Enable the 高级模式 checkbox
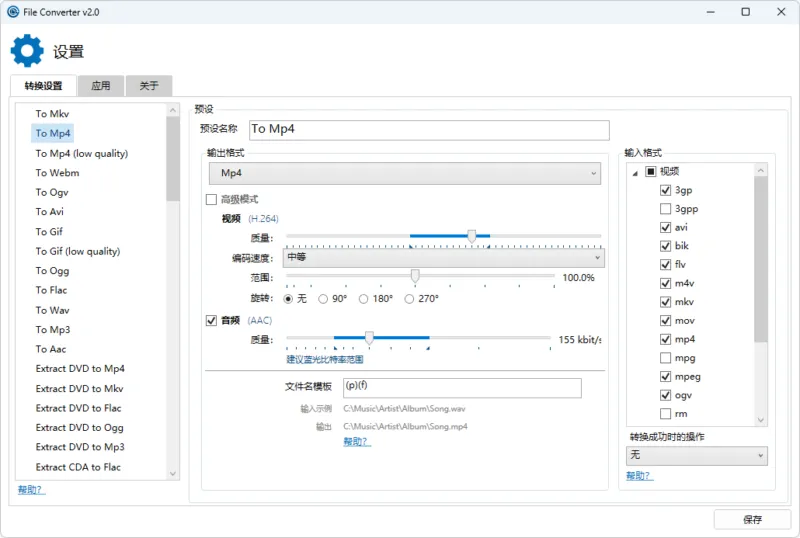The width and height of the screenshot is (800, 538). 211,199
